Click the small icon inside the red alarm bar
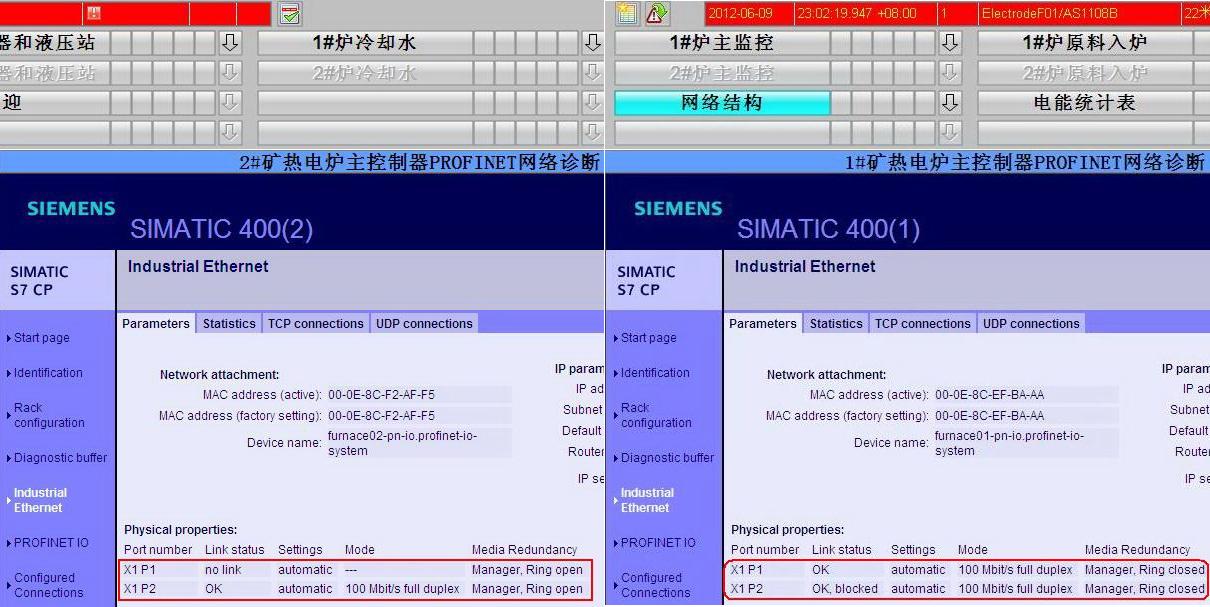This screenshot has width=1210, height=607. (94, 13)
